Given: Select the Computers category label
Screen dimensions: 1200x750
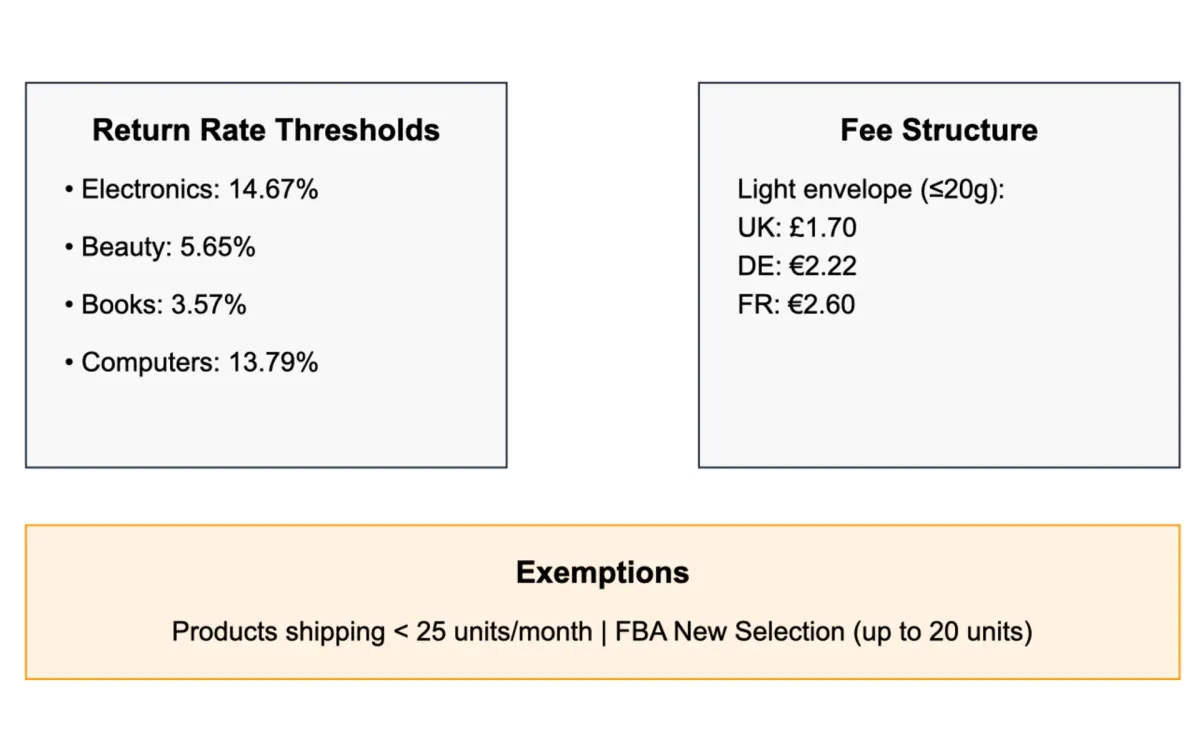Looking at the screenshot, I should coord(148,362).
